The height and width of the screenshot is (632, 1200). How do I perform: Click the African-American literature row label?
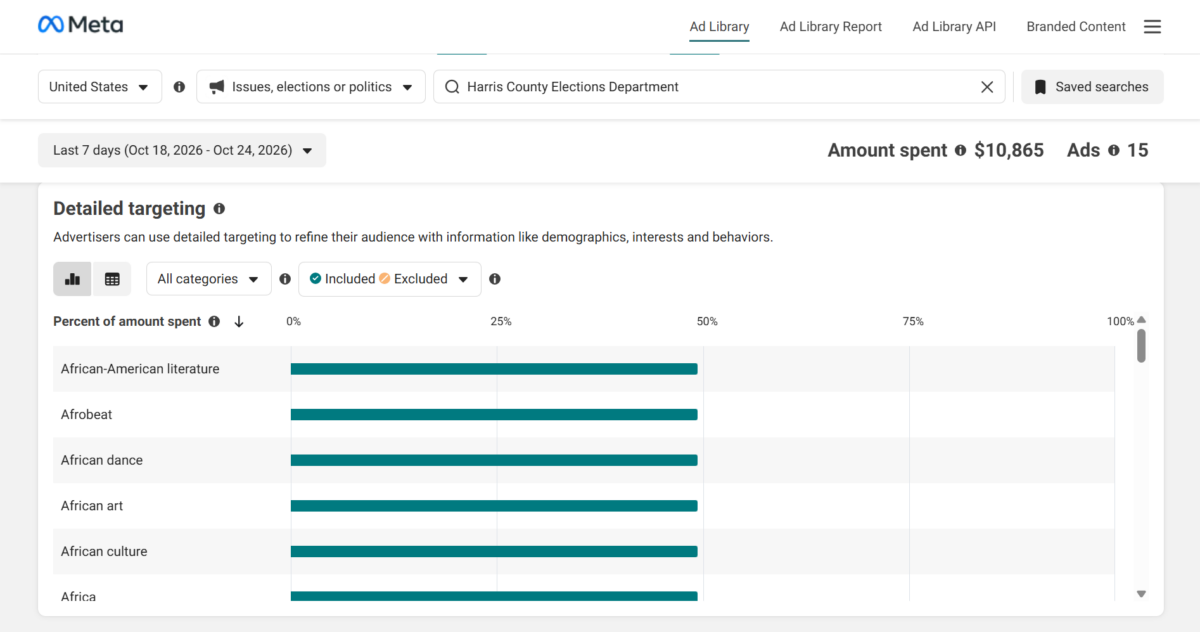click(x=140, y=369)
